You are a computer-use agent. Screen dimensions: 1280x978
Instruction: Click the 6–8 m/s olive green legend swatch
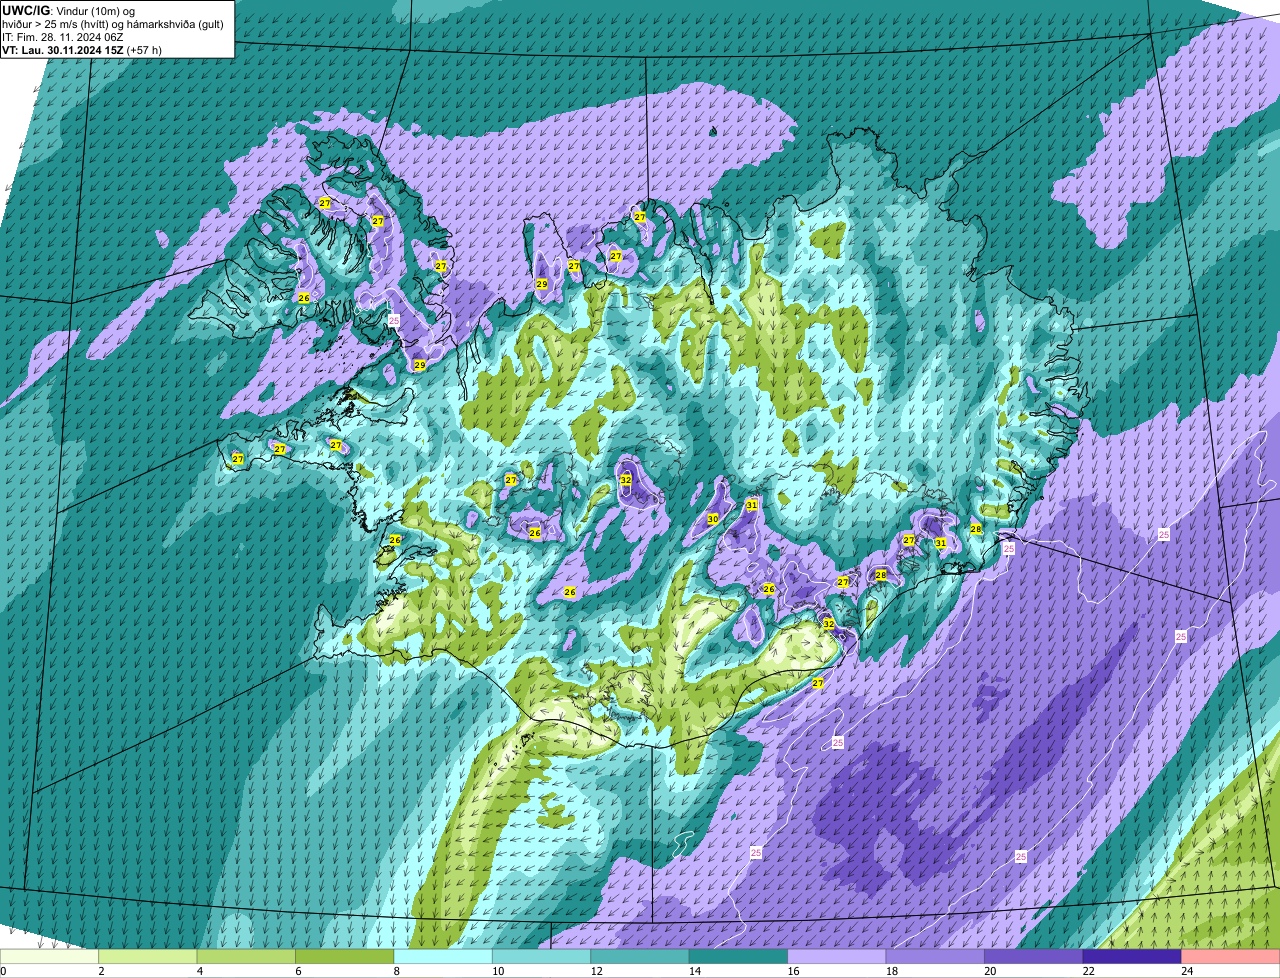tap(345, 957)
